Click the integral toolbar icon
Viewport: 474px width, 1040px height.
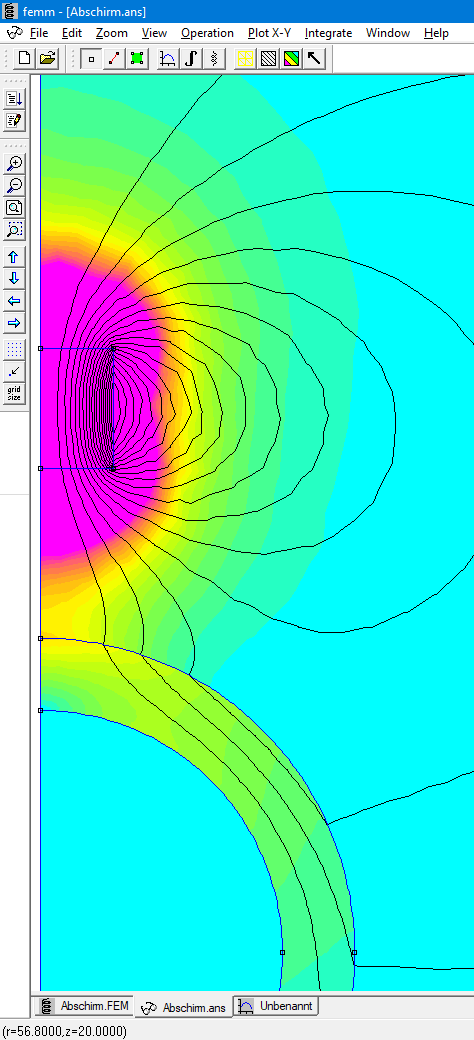pyautogui.click(x=191, y=58)
